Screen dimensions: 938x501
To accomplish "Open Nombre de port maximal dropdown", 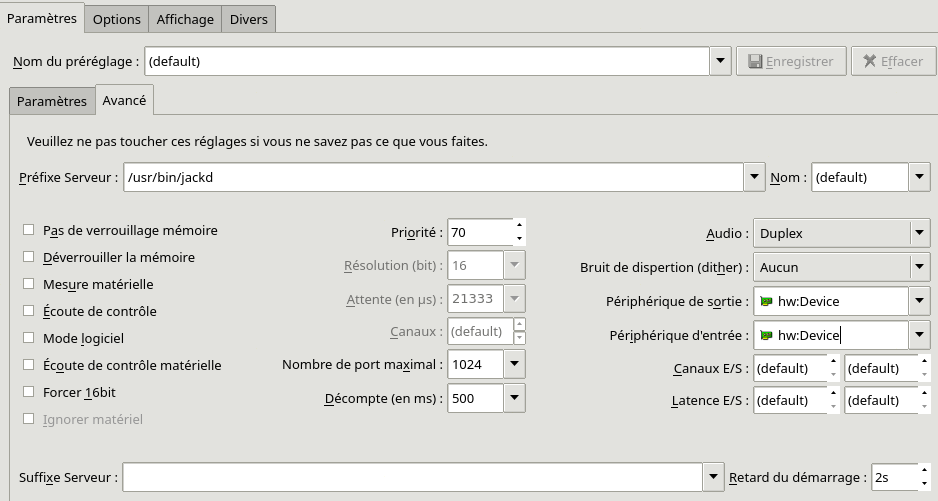I will pos(515,364).
